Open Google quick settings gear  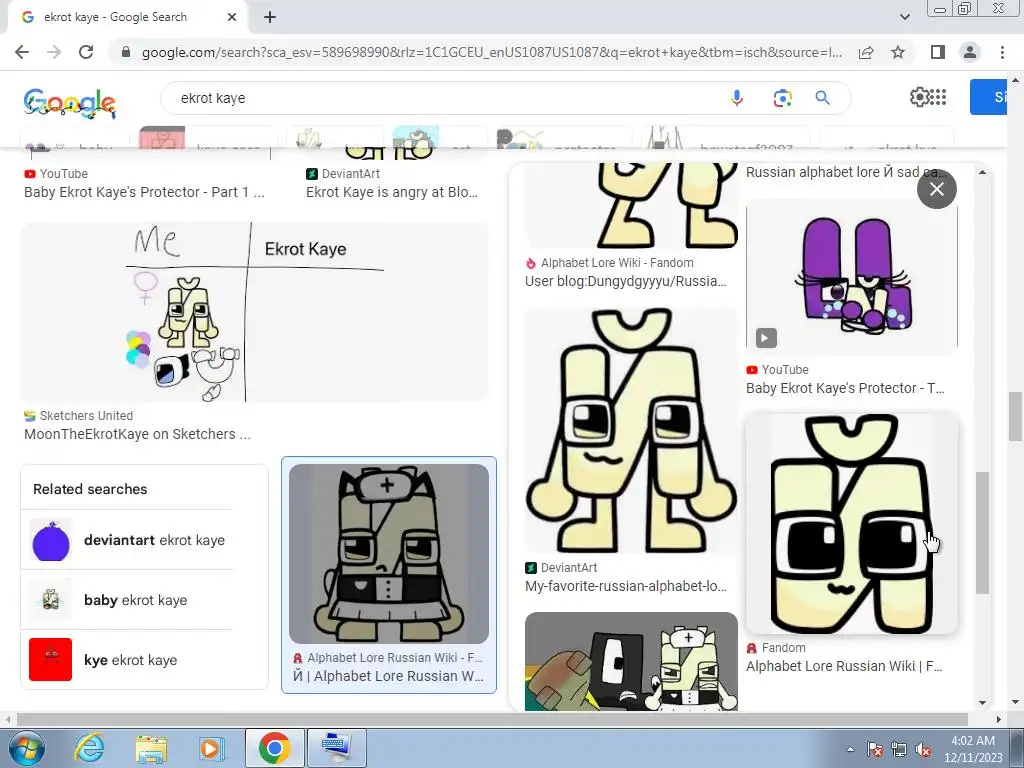coord(920,97)
